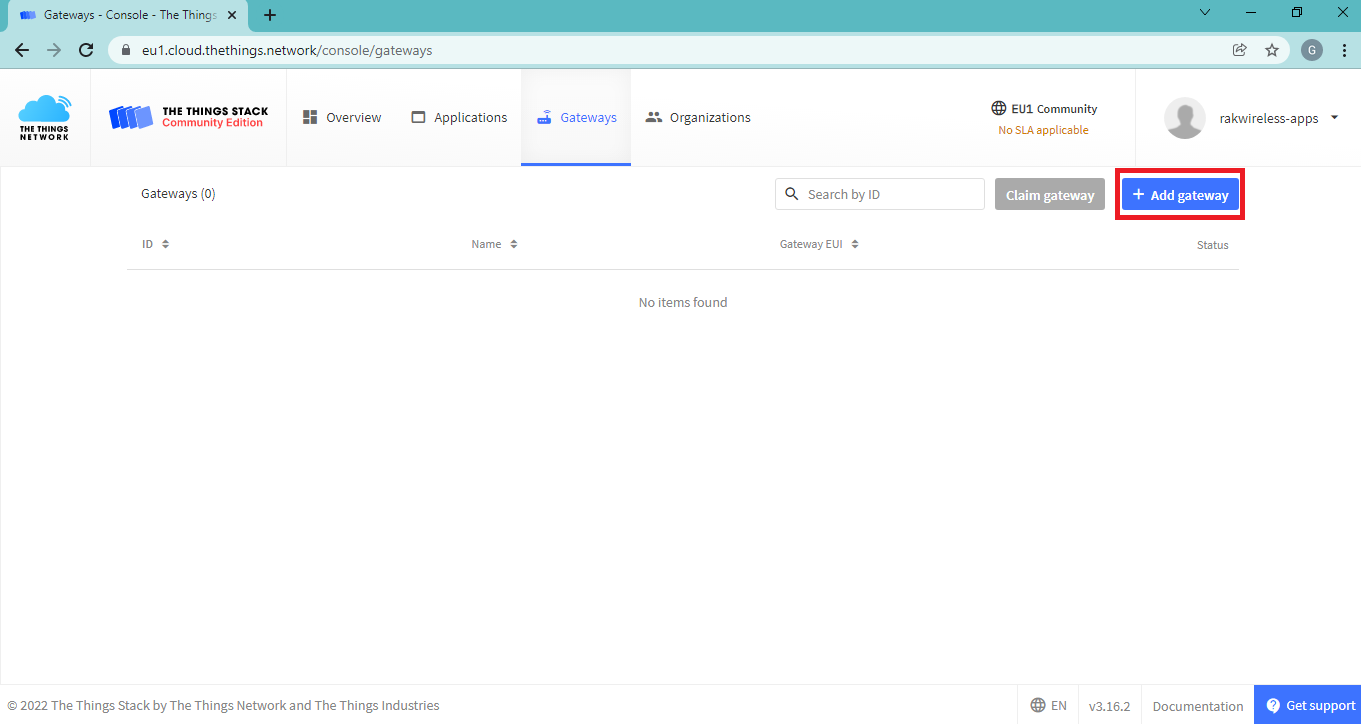Open the Documentation link in footer
Screen dimensions: 1361x724
pyautogui.click(x=1197, y=706)
